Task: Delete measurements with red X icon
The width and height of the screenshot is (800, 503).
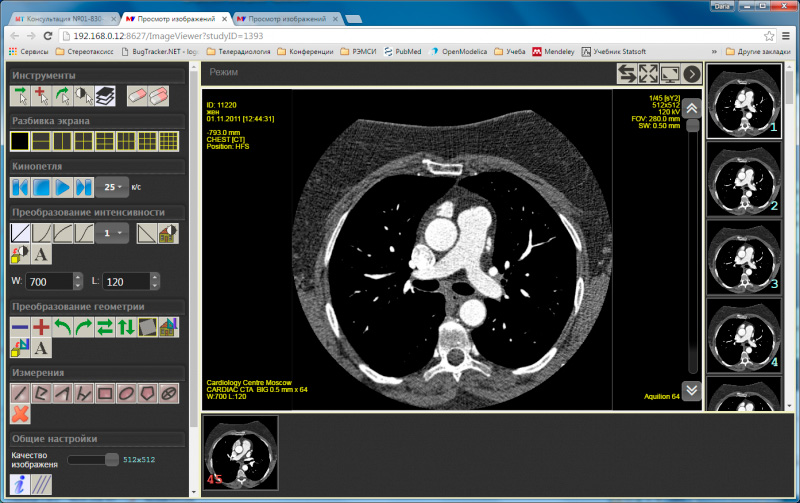Action: 20,414
